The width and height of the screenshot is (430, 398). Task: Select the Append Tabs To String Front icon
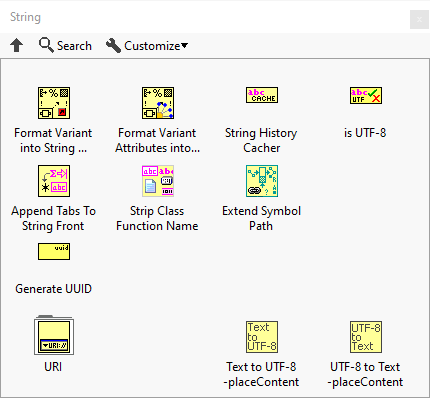pos(54,181)
